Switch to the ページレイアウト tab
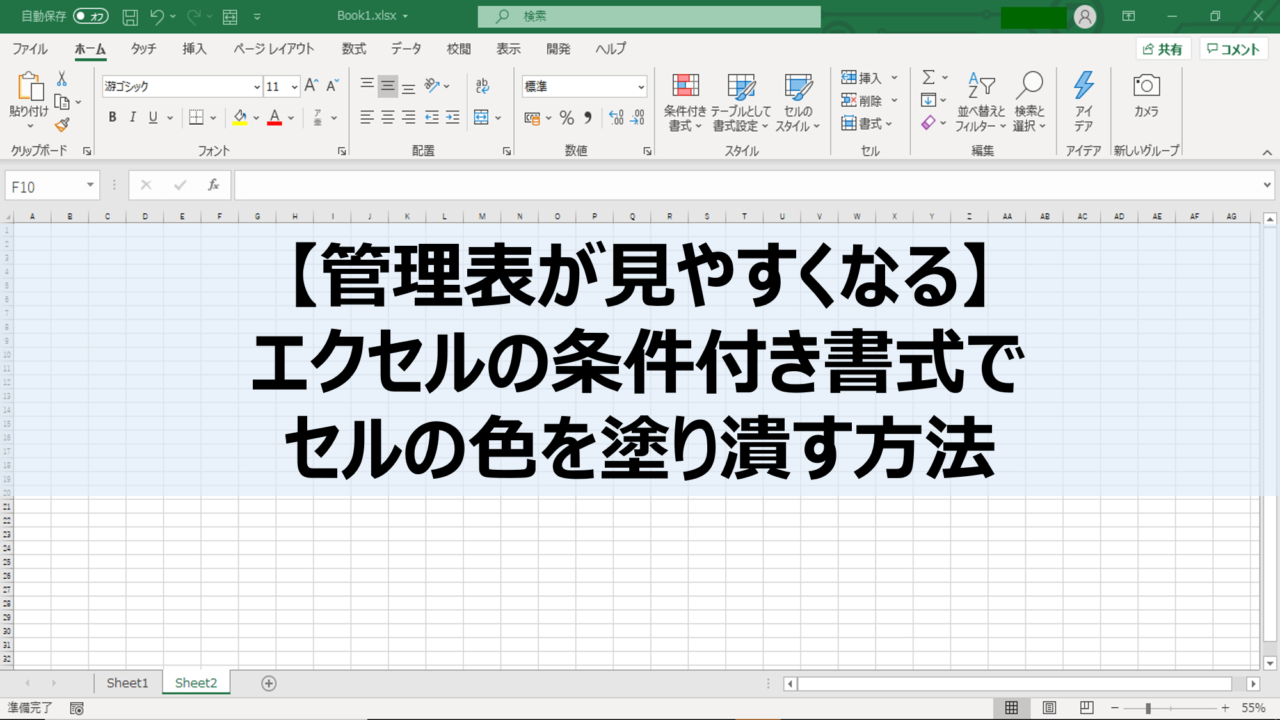The width and height of the screenshot is (1280, 720). coord(274,49)
